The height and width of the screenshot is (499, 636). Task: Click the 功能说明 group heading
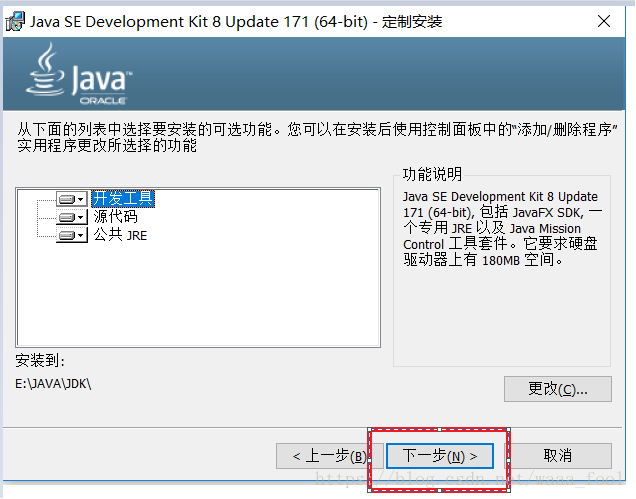(x=432, y=174)
